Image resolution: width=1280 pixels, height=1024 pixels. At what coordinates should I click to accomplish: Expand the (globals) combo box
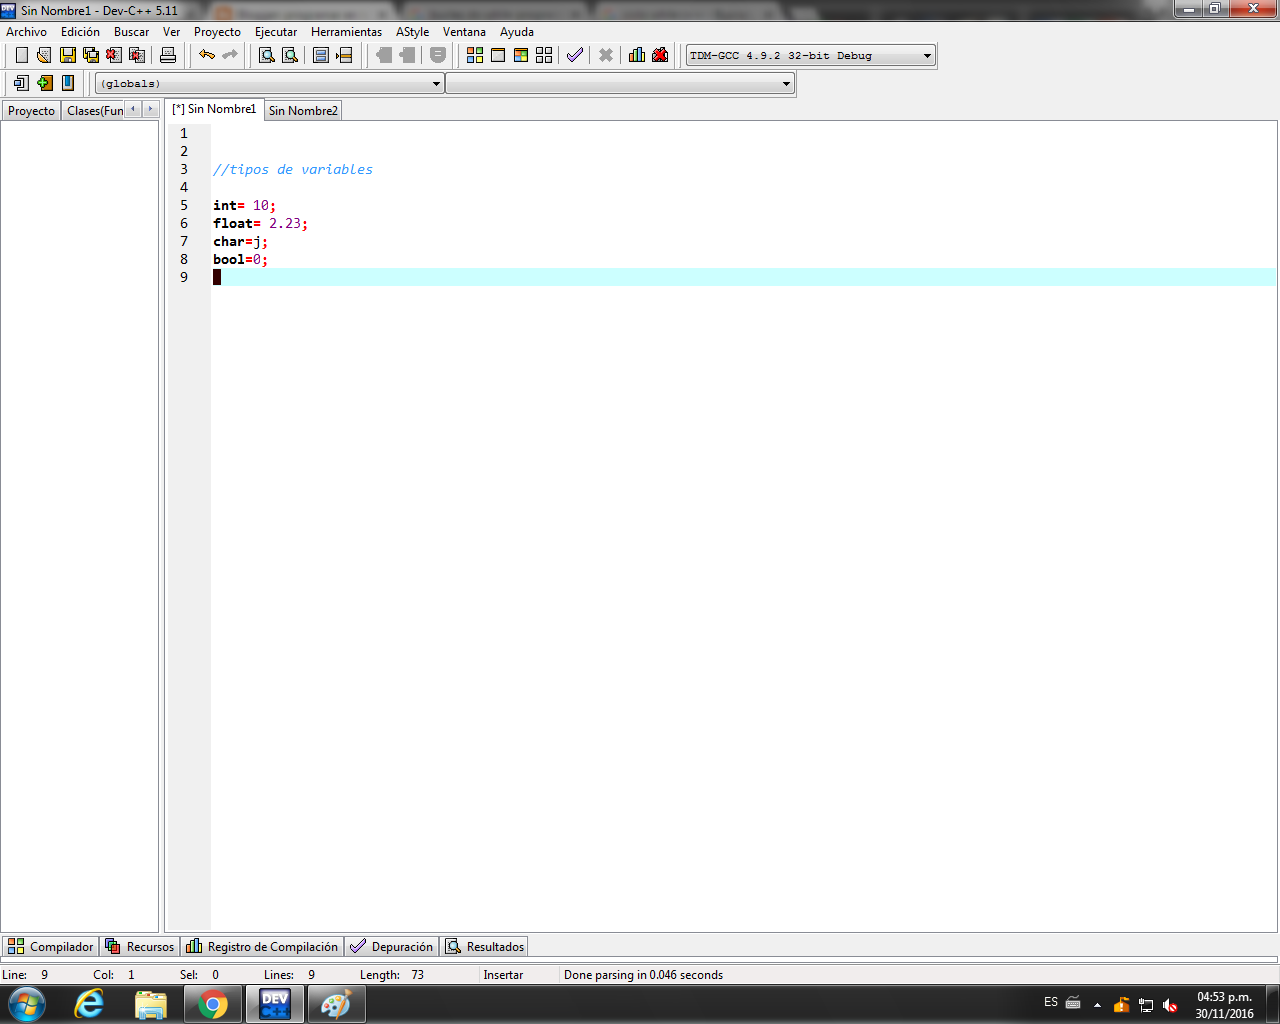(437, 83)
